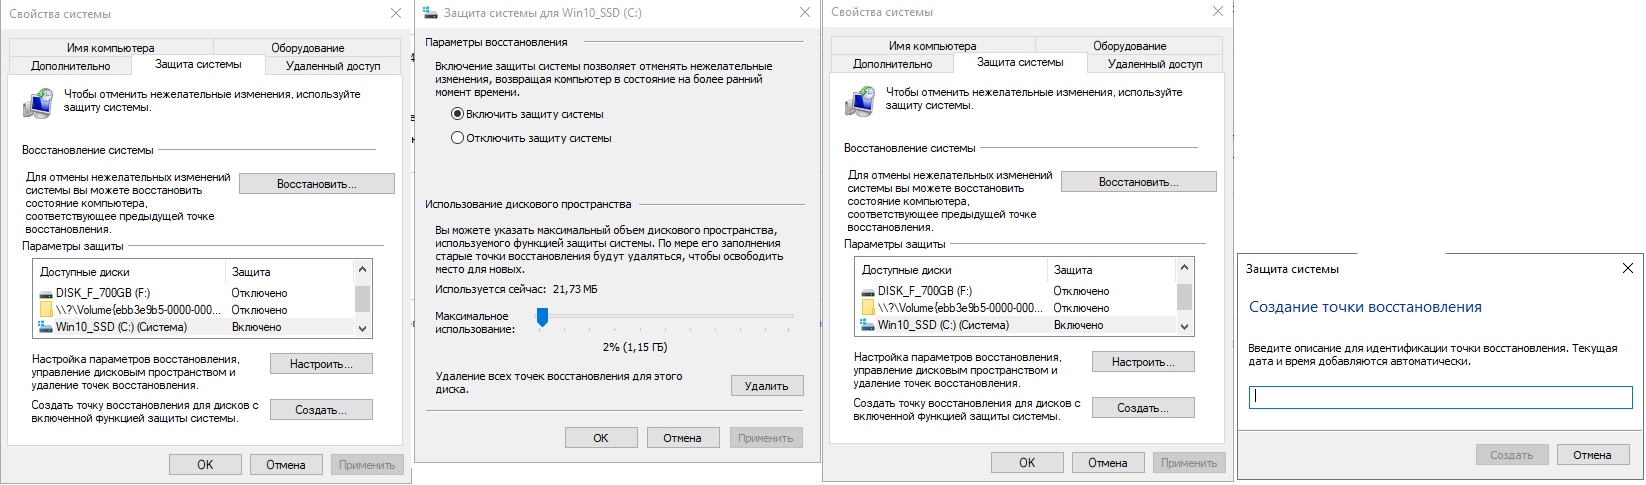Click the DISK_F_700GB drive icon in the left dialog
Screen dimensions: 1646x485
(46, 294)
